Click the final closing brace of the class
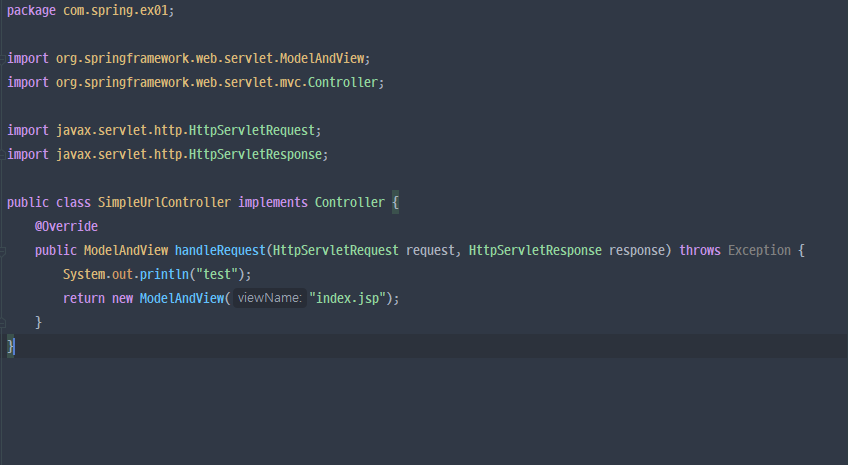 [x=11, y=346]
